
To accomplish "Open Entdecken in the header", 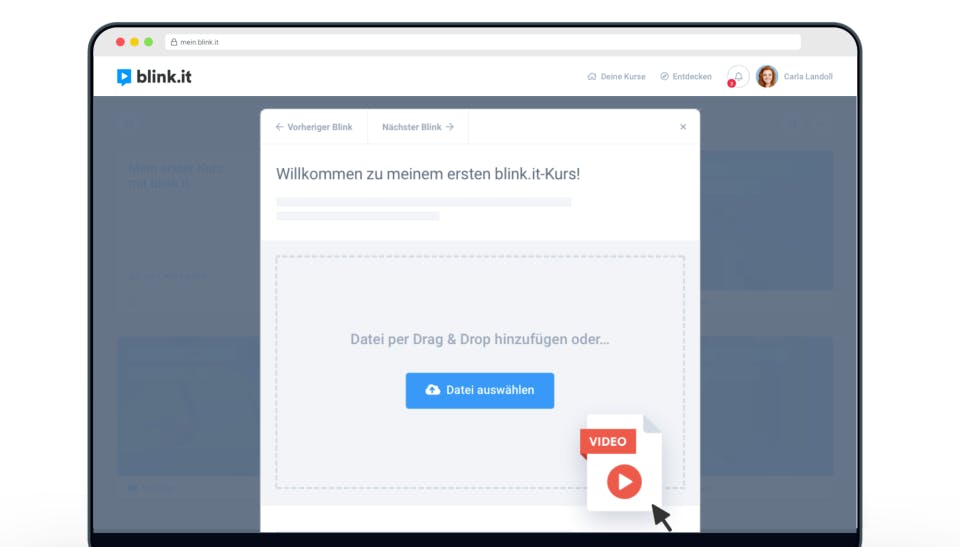I will pos(686,77).
